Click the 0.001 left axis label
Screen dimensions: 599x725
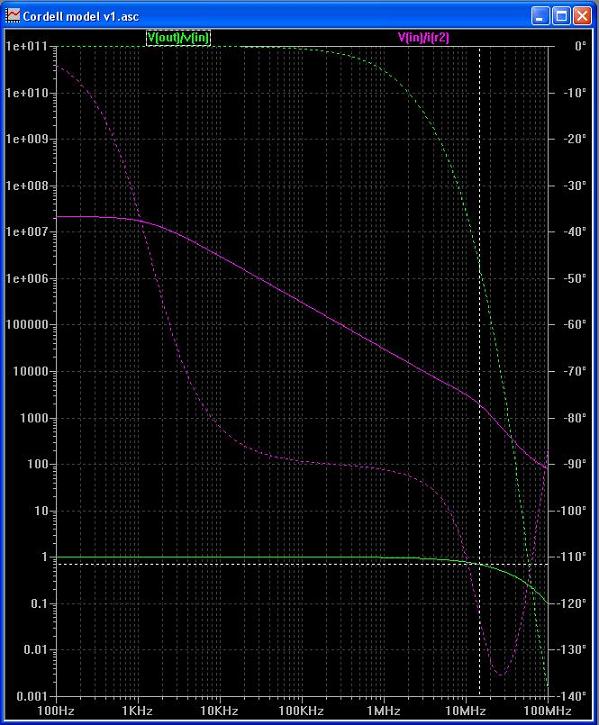click(x=32, y=696)
